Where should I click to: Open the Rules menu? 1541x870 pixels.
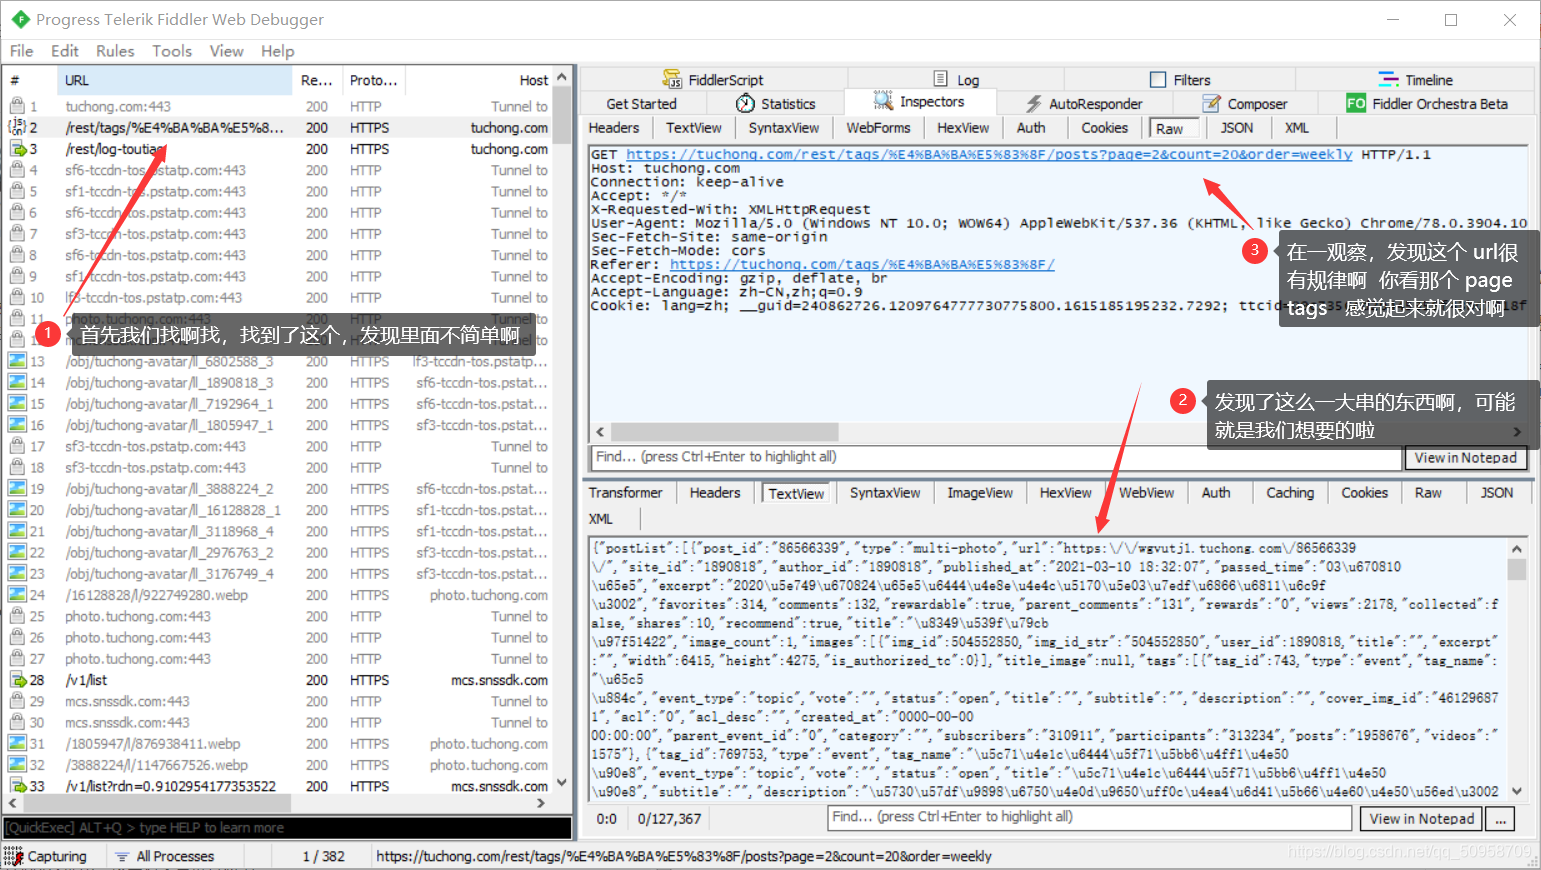(115, 51)
